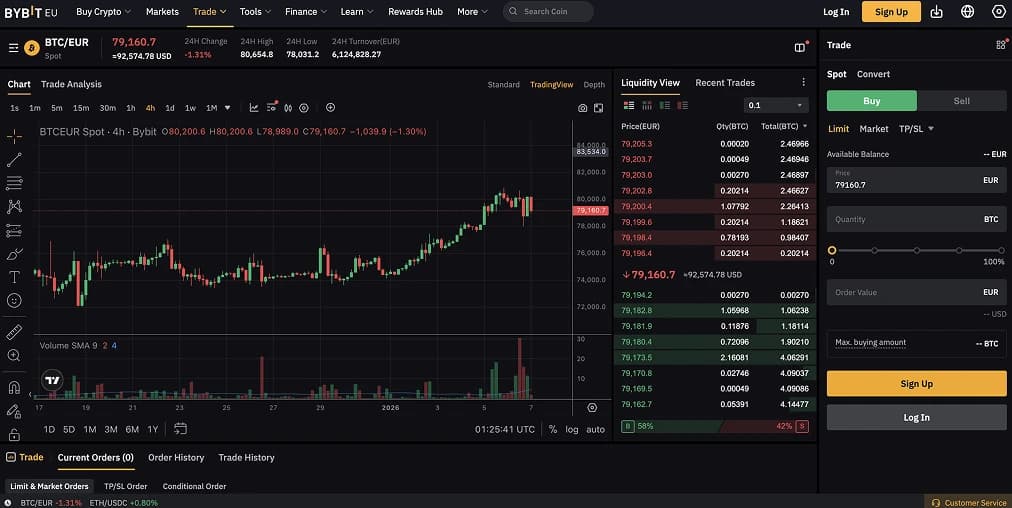Viewport: 1012px width, 508px height.
Task: Toggle auto scale on the chart
Action: pyautogui.click(x=595, y=429)
